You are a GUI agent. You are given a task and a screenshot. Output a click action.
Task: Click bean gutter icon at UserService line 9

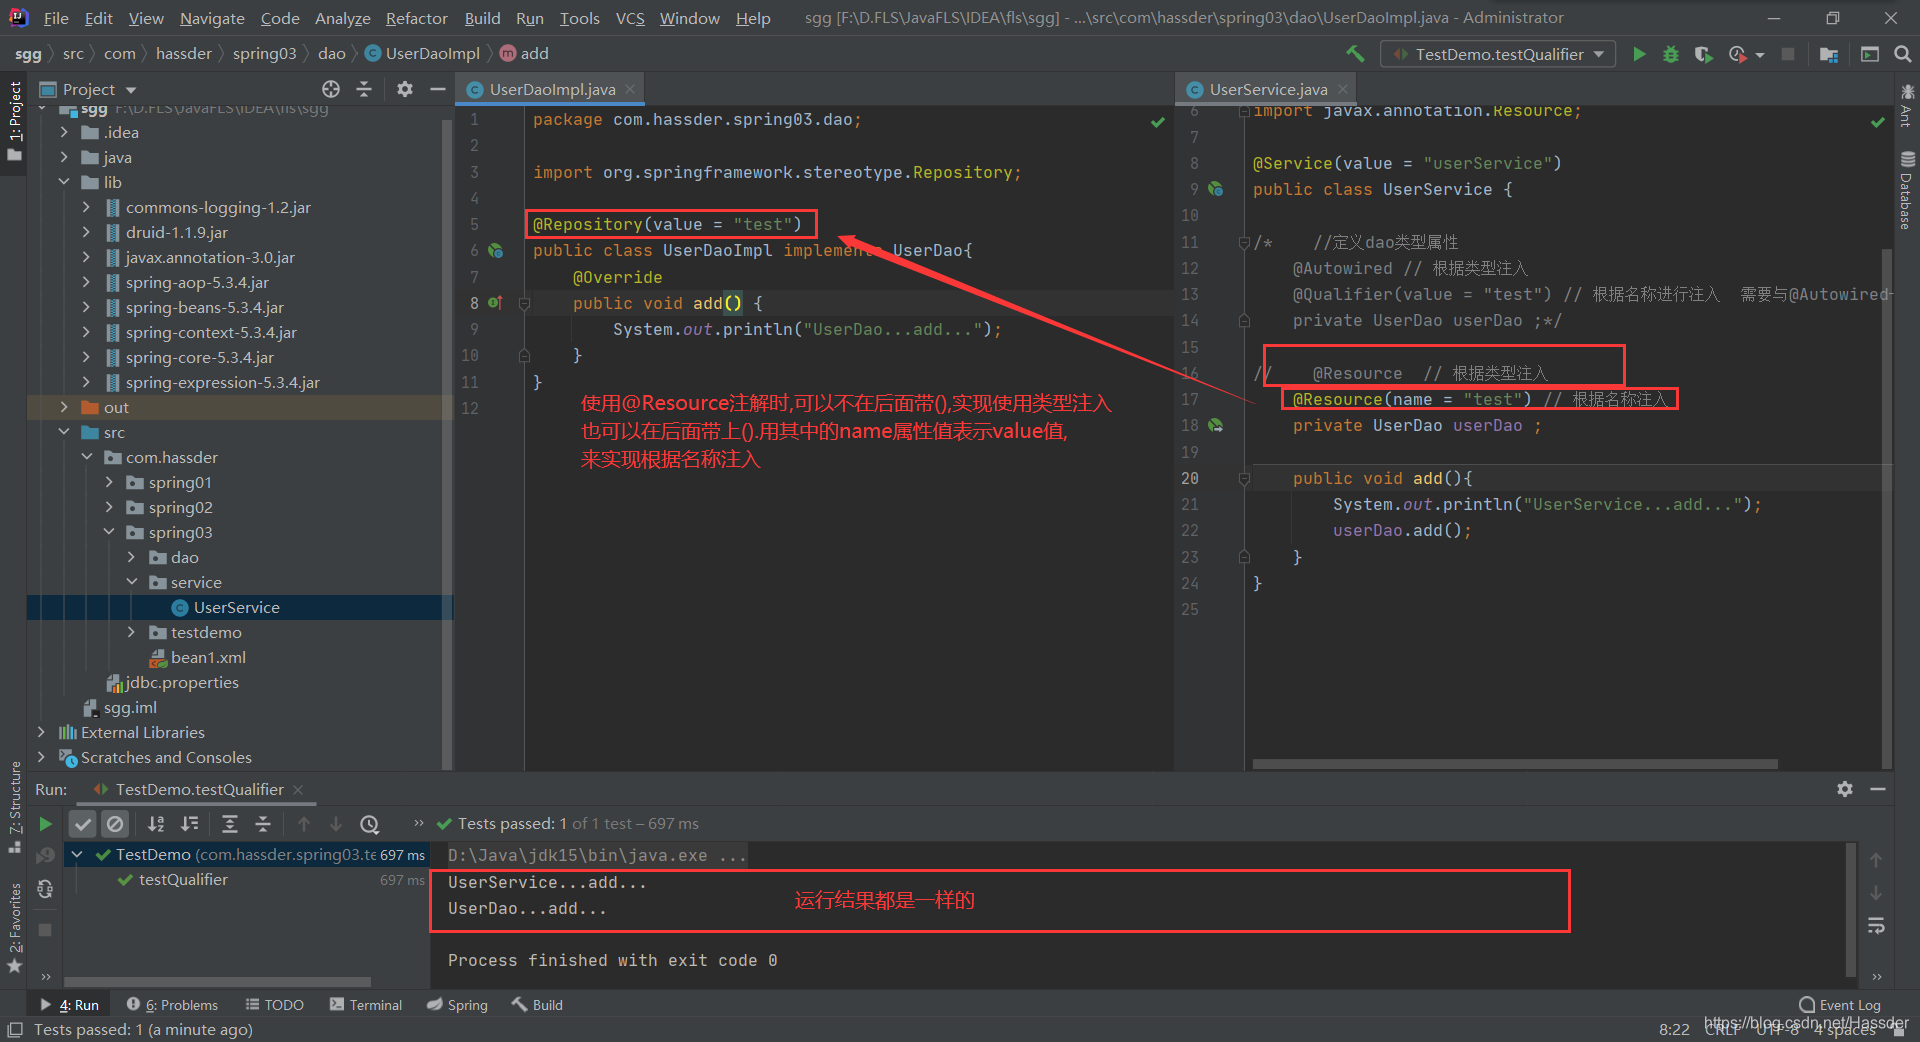point(1216,189)
